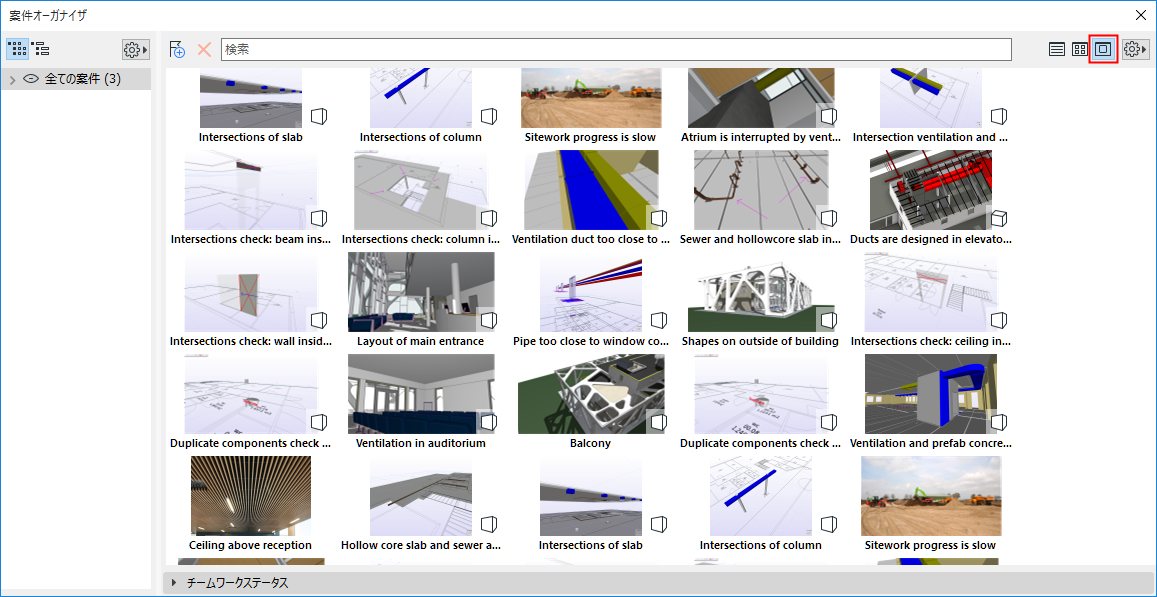1157x597 pixels.
Task: Select the Ventilation in auditorium image
Action: click(421, 394)
